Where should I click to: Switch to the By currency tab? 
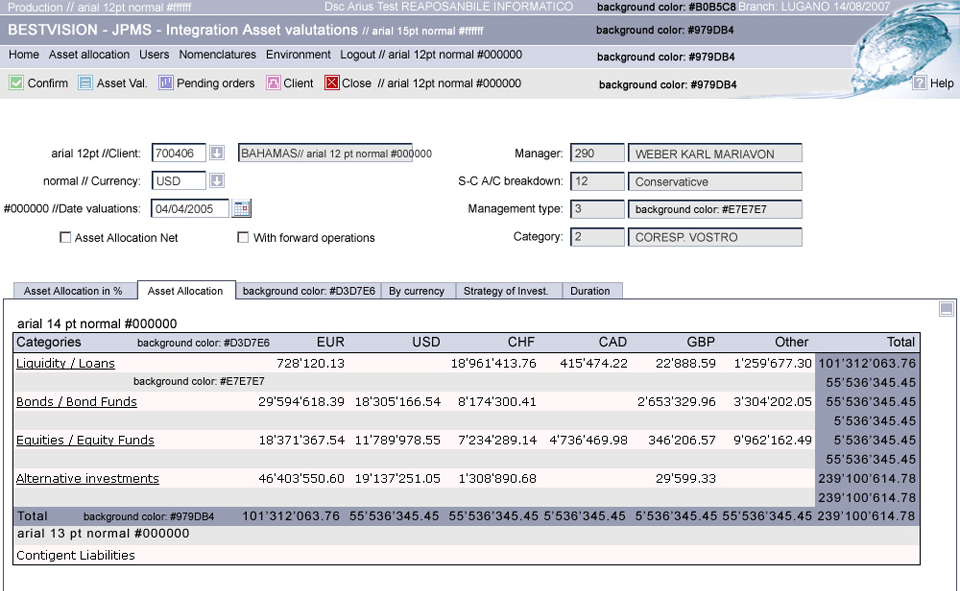[416, 291]
